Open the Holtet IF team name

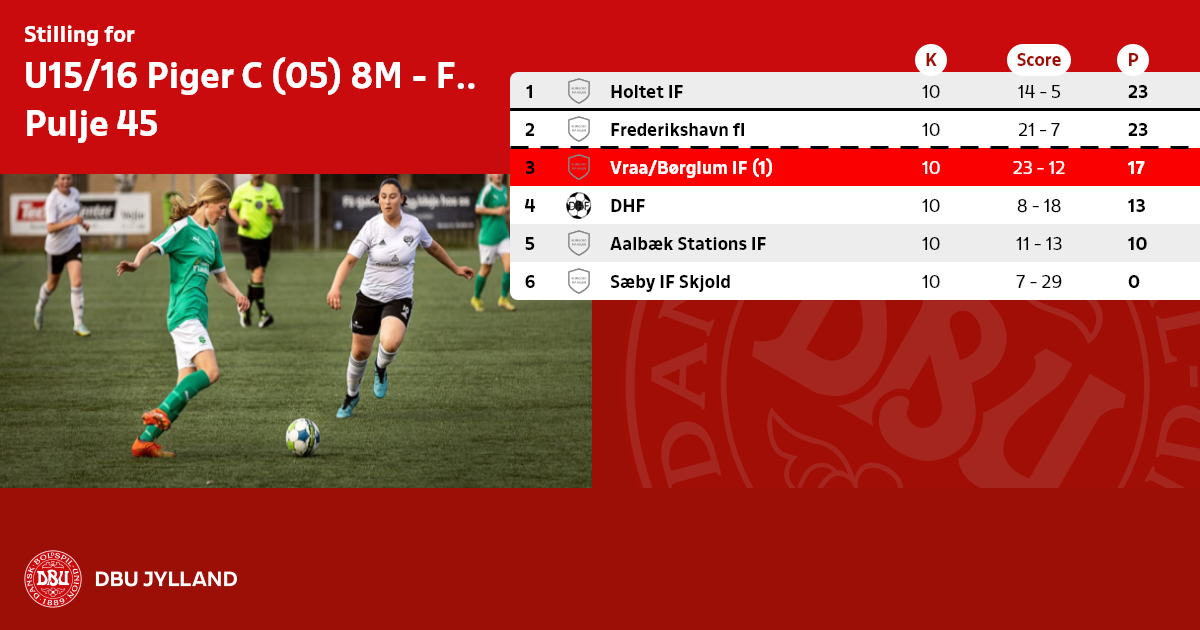pyautogui.click(x=646, y=92)
